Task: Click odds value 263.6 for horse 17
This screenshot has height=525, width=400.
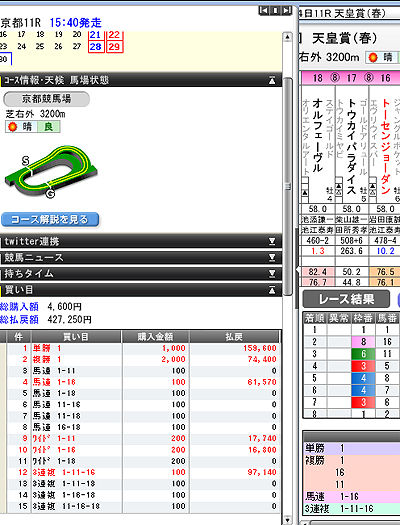Action: pyautogui.click(x=351, y=251)
